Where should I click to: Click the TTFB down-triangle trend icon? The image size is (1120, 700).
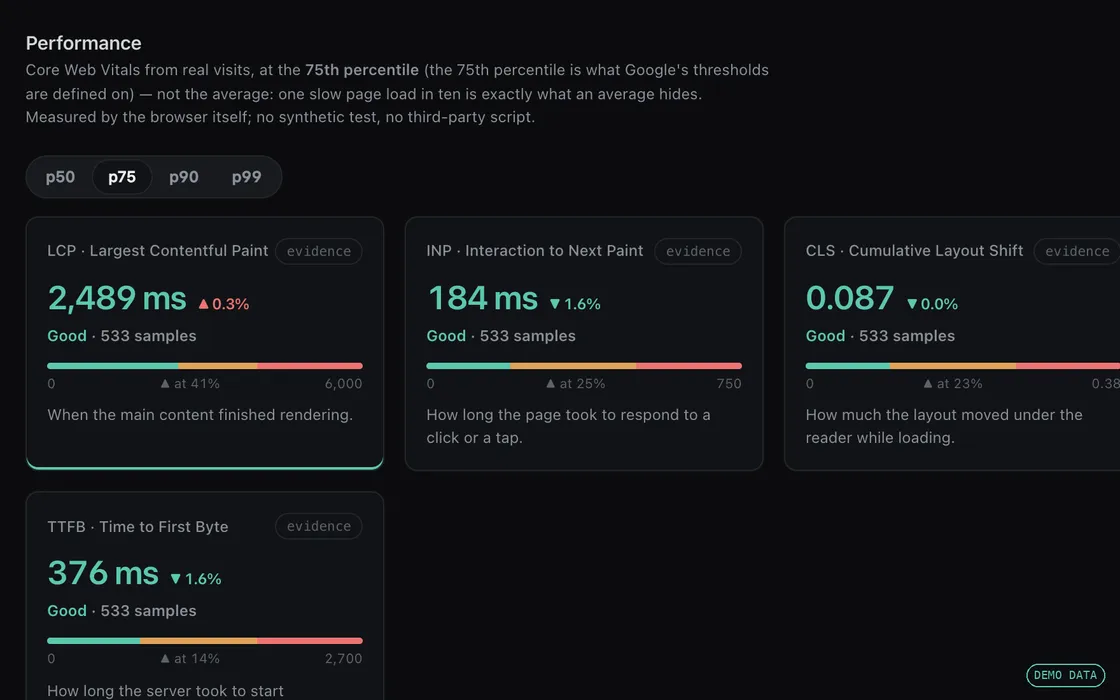176,579
